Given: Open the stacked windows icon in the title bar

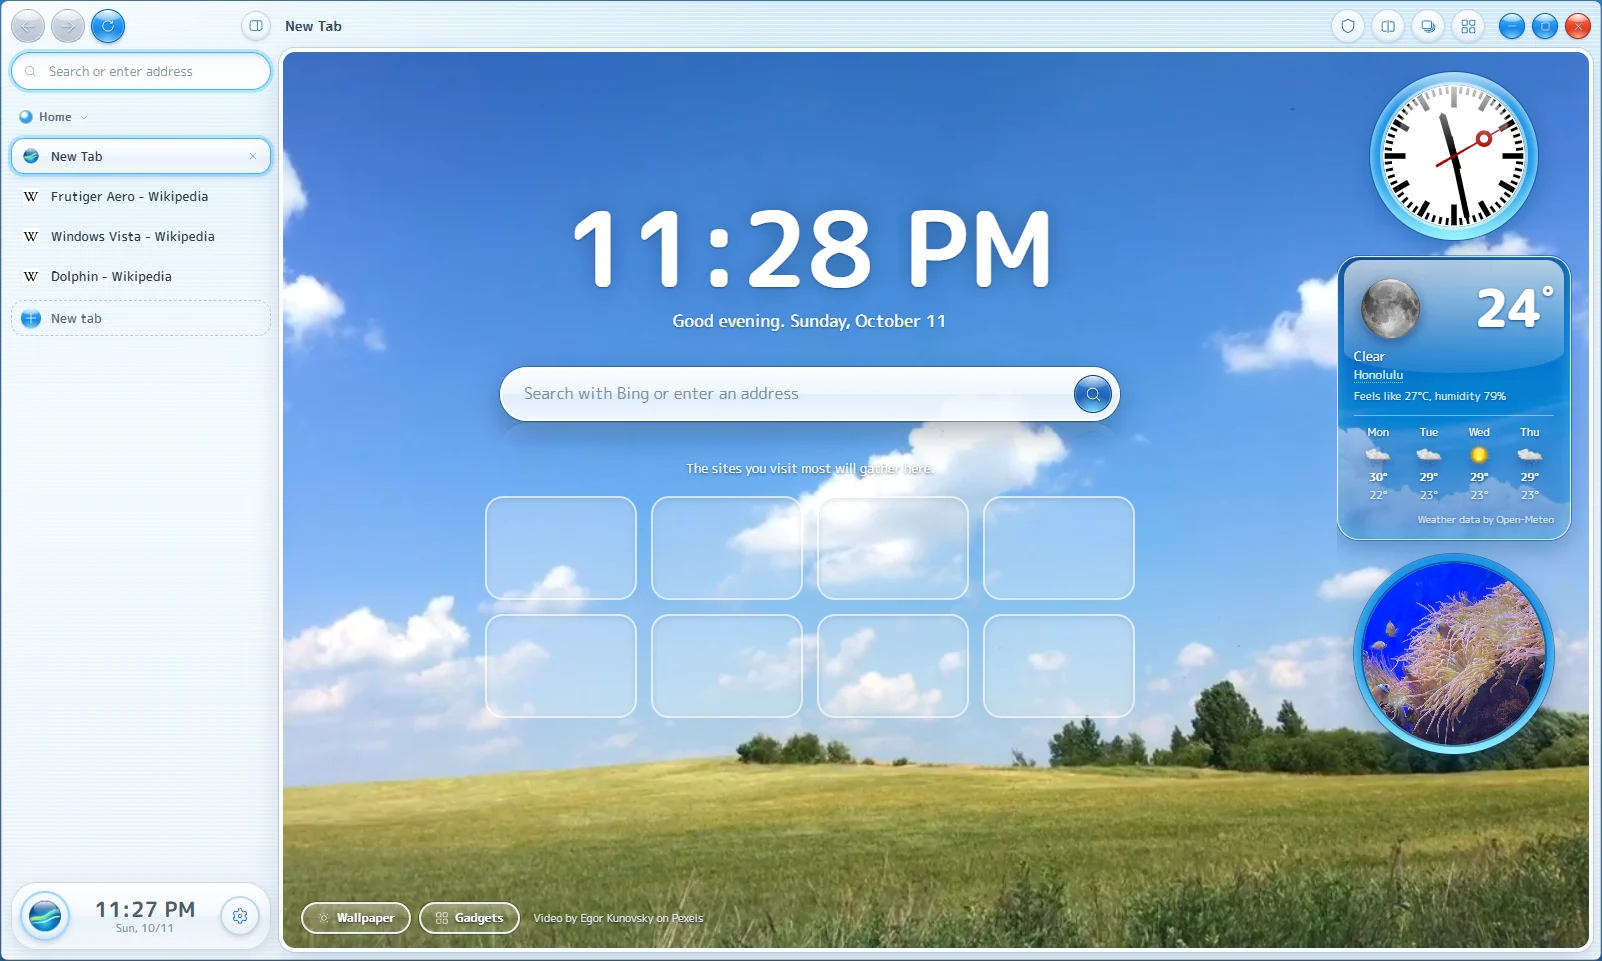Looking at the screenshot, I should pos(1428,26).
